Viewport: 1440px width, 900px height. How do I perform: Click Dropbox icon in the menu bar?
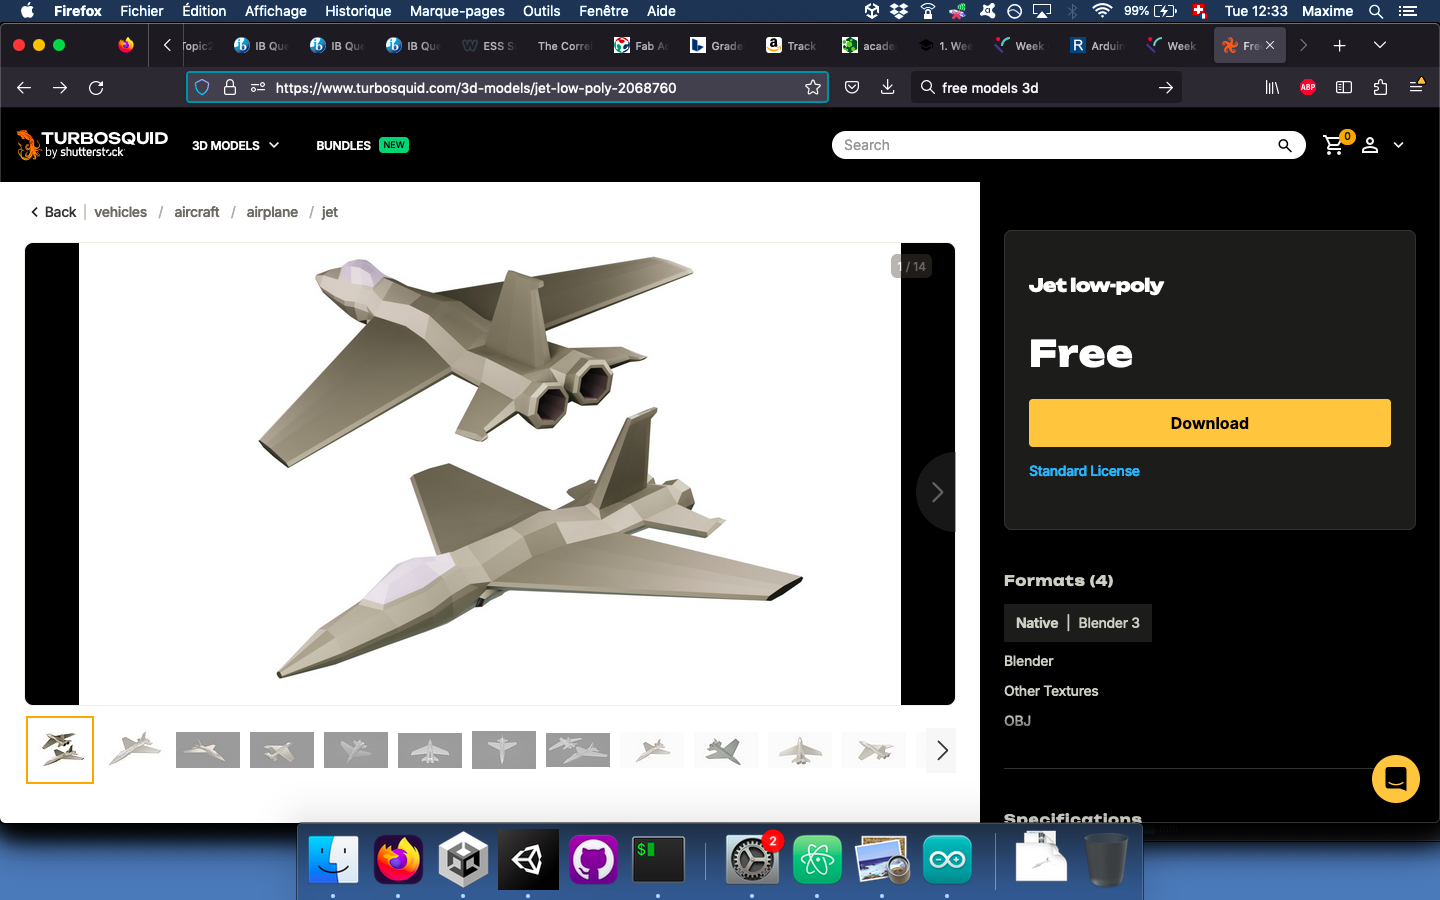tap(899, 11)
